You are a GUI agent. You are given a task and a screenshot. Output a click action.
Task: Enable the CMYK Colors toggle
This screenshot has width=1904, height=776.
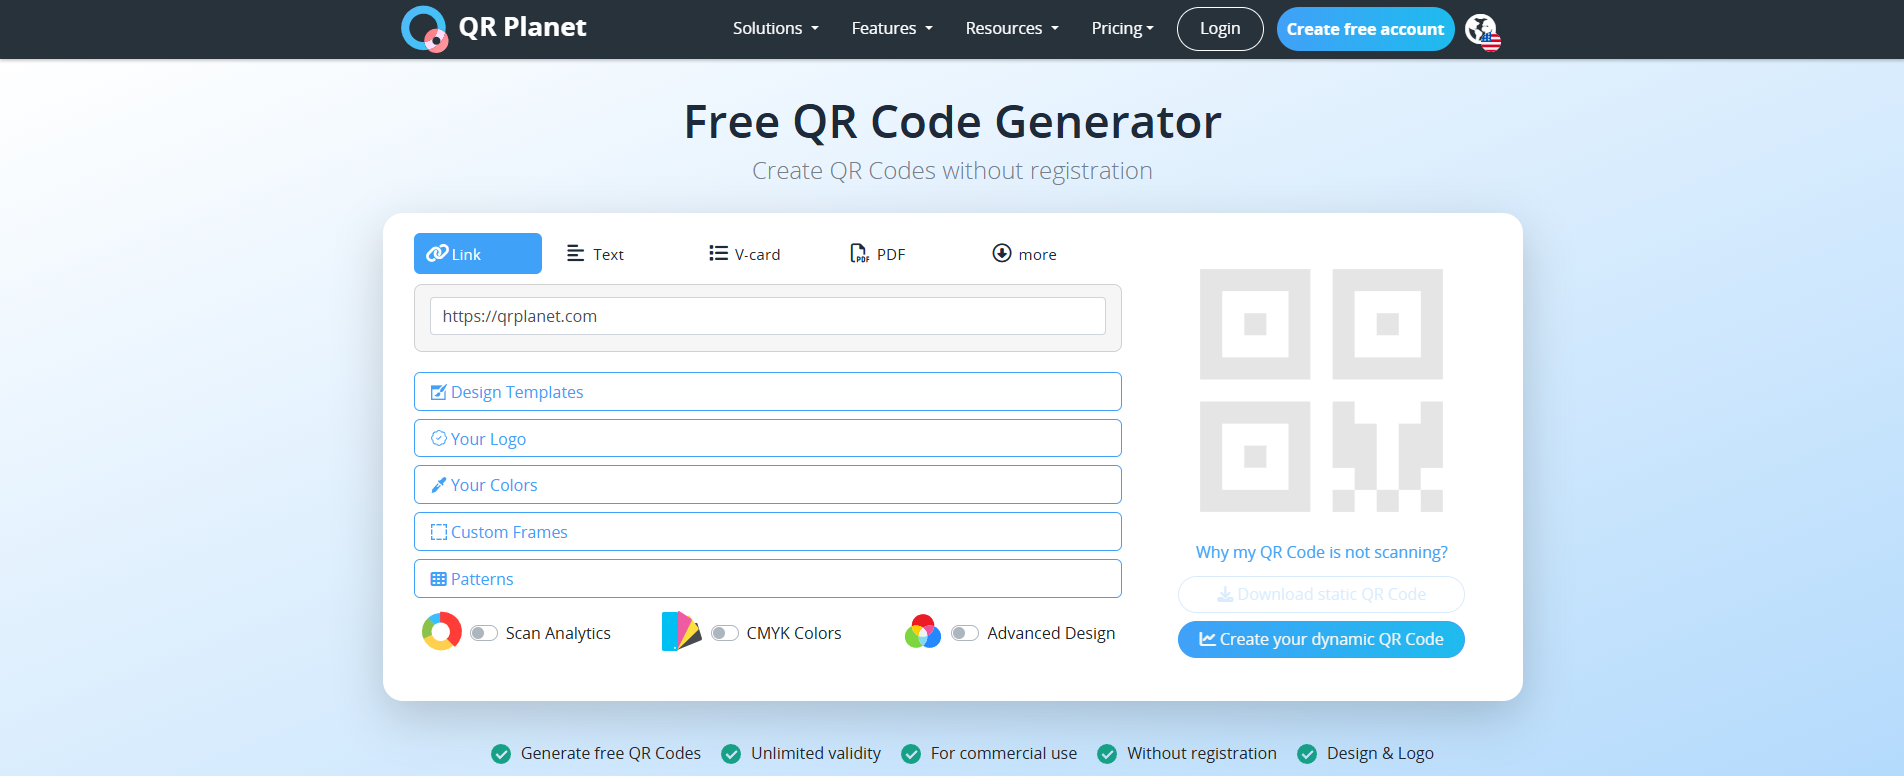725,633
